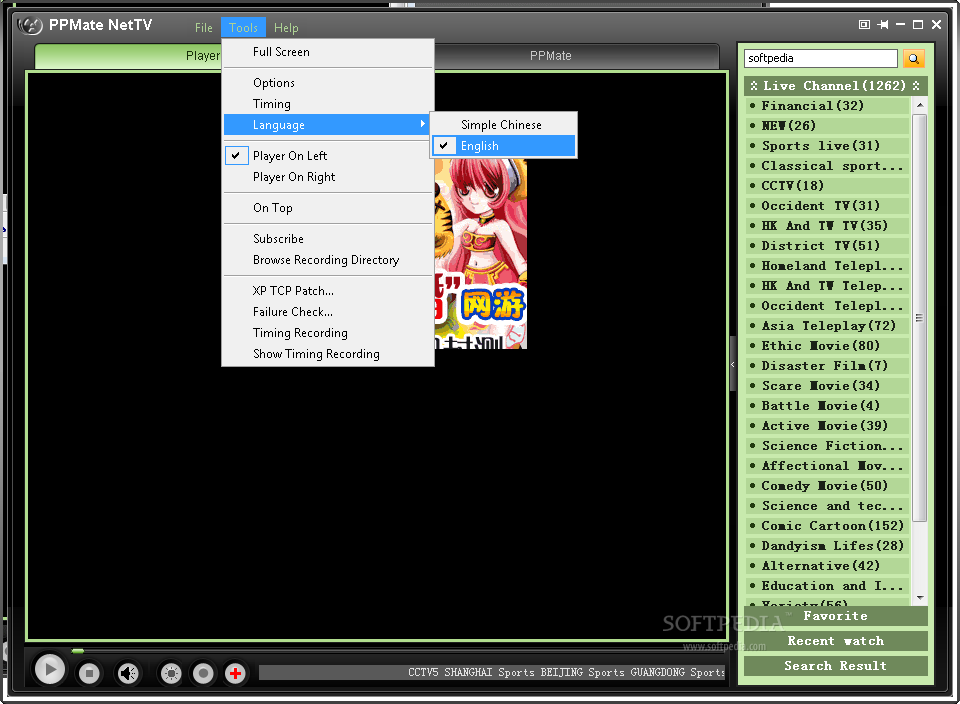
Task: Expand HK And TW TV(35) category
Action: click(x=828, y=226)
